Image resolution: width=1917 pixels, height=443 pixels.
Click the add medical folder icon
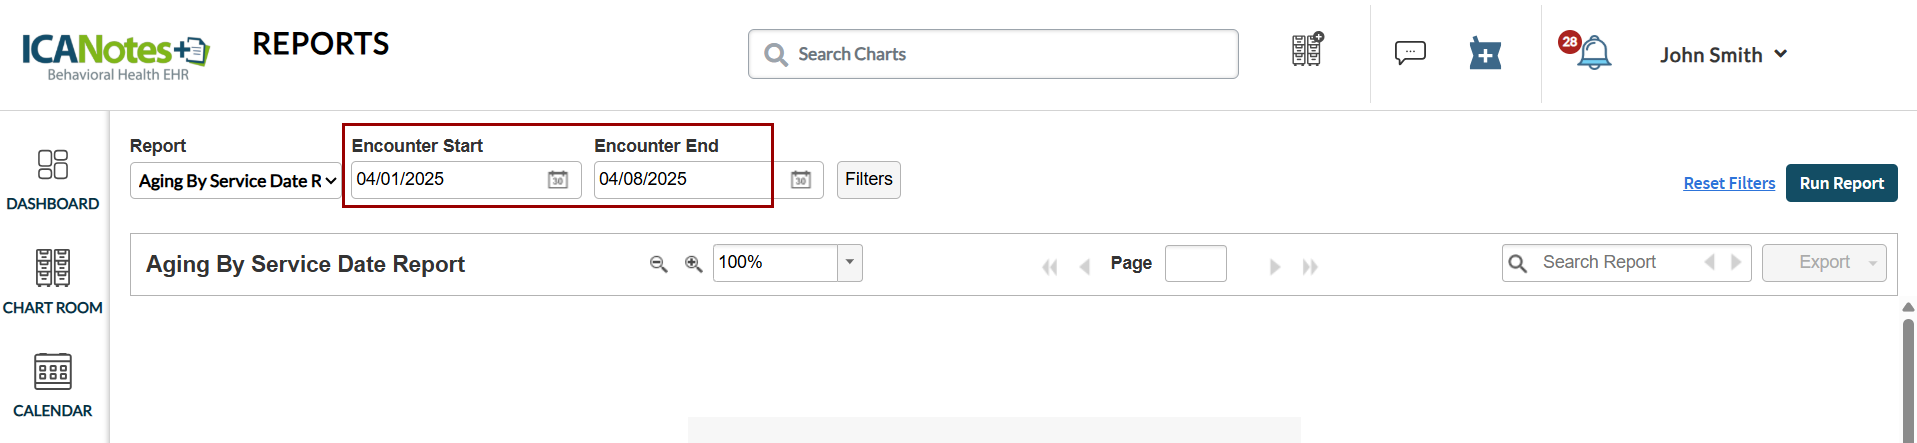pyautogui.click(x=1485, y=54)
